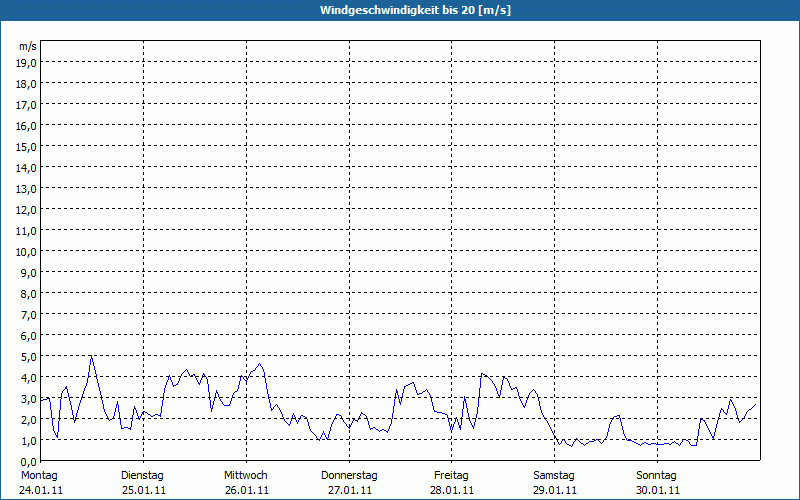Screen dimensions: 800x500
Task: Click the date label 26.01.11
Action: [x=247, y=491]
